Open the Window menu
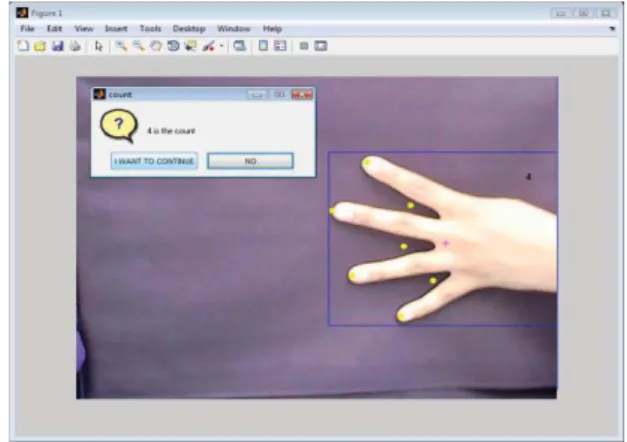 pyautogui.click(x=234, y=29)
